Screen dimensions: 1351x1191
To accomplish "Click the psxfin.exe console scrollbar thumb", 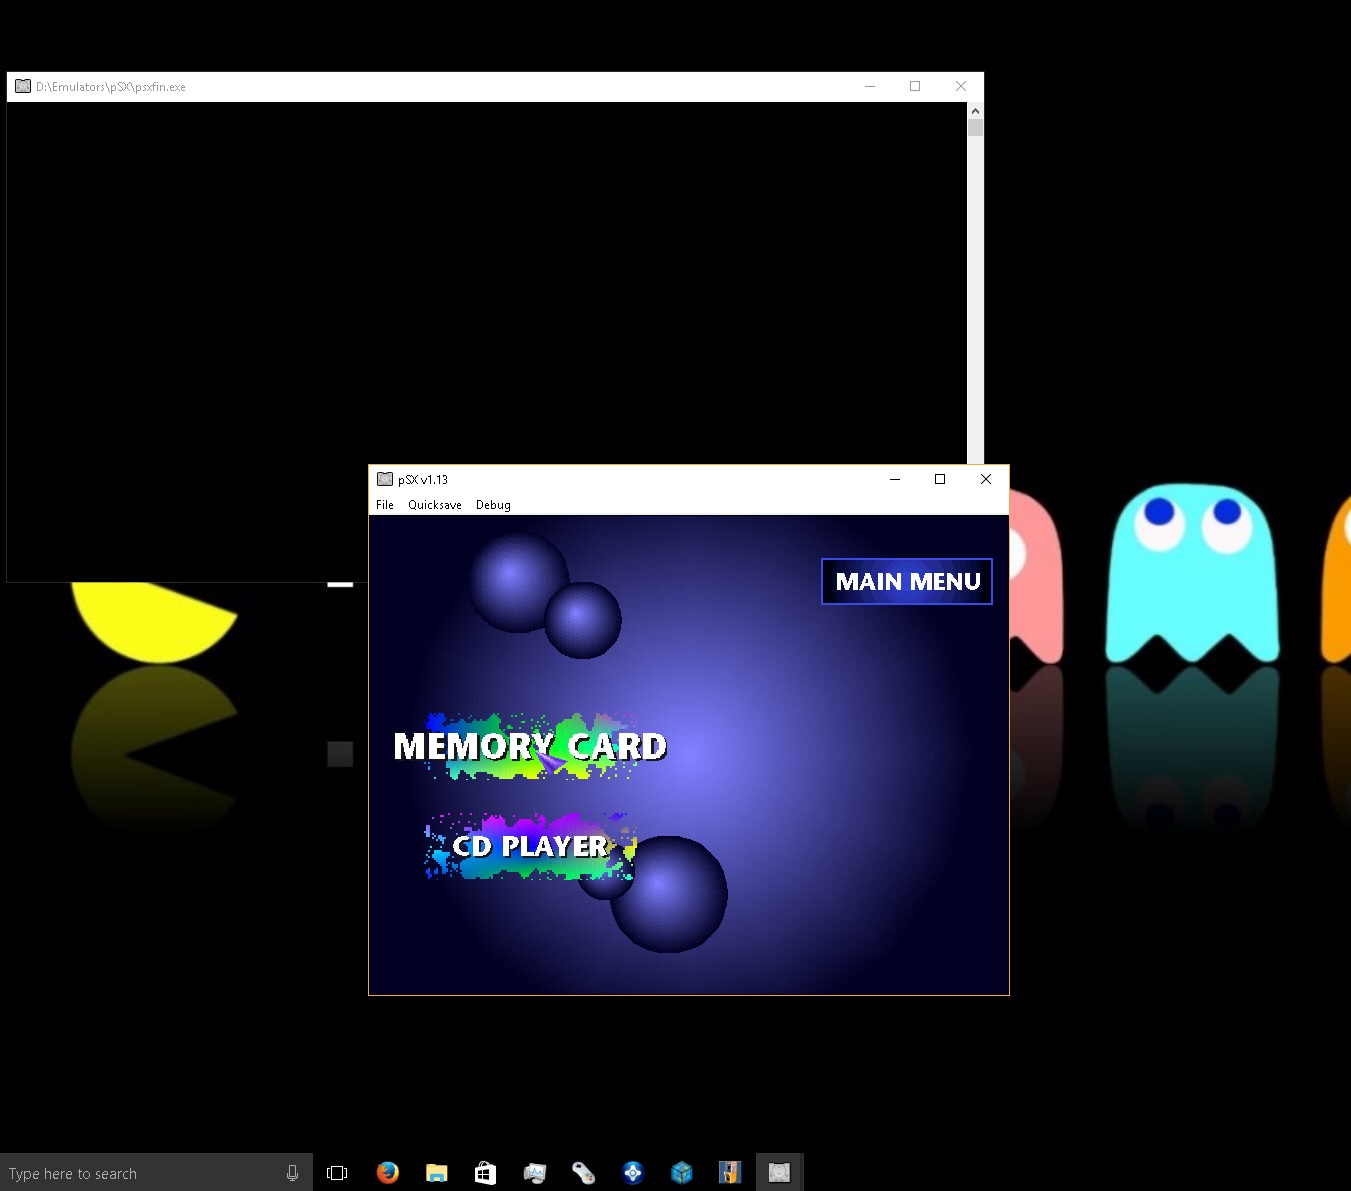I will 975,128.
